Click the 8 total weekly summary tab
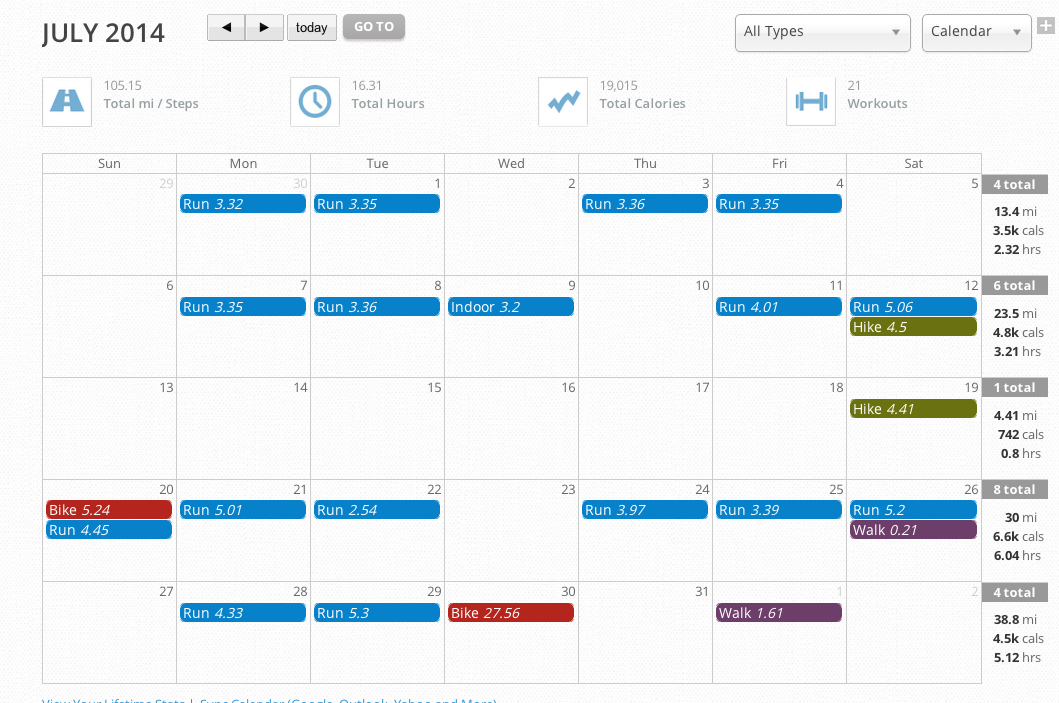 pos(1014,489)
